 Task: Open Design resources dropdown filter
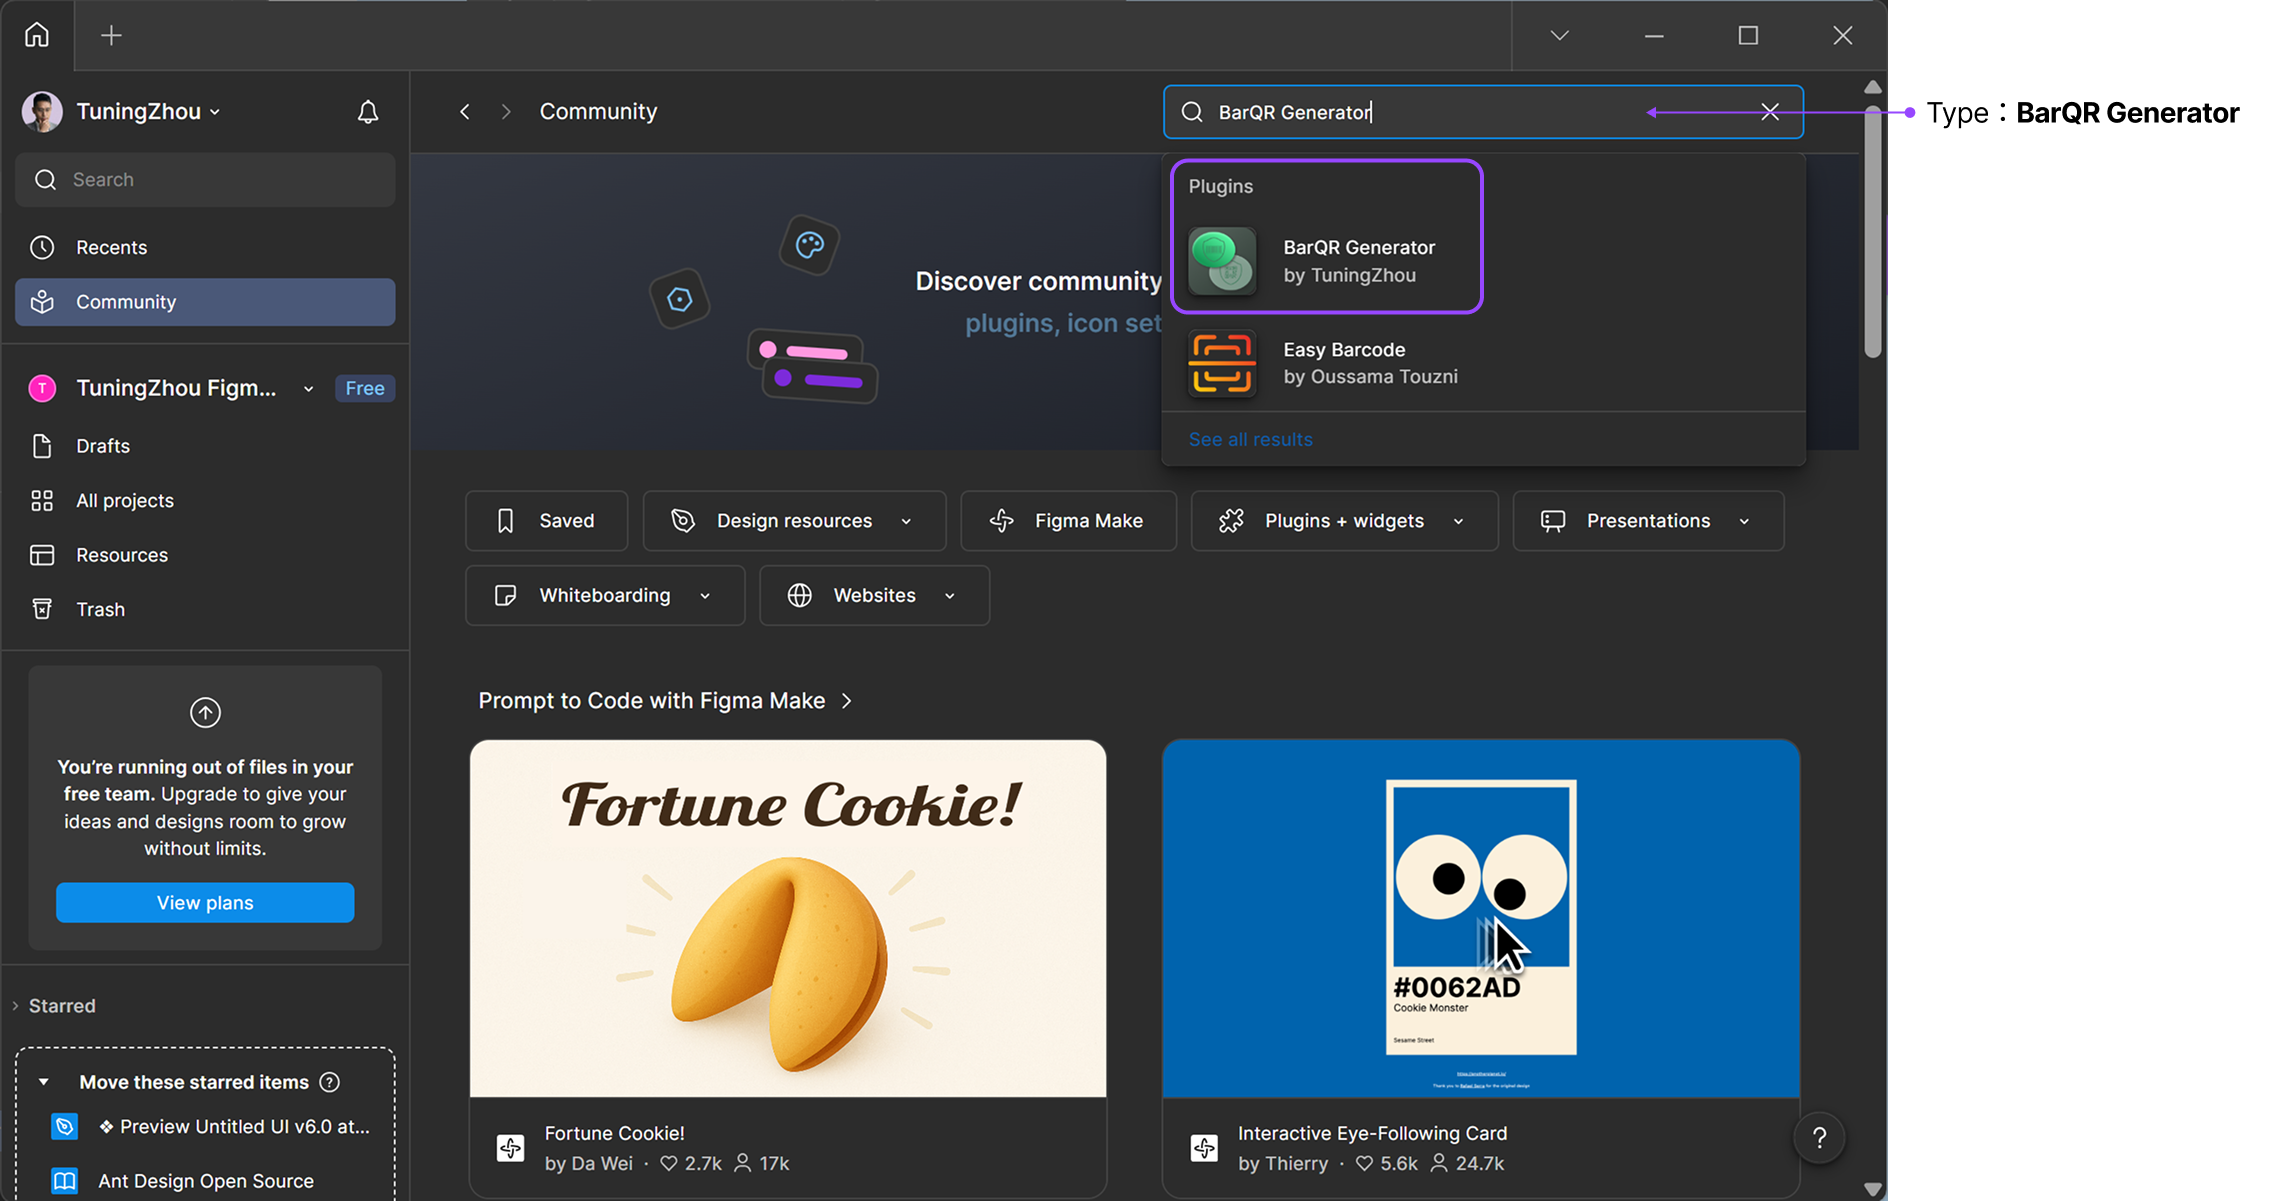click(794, 521)
